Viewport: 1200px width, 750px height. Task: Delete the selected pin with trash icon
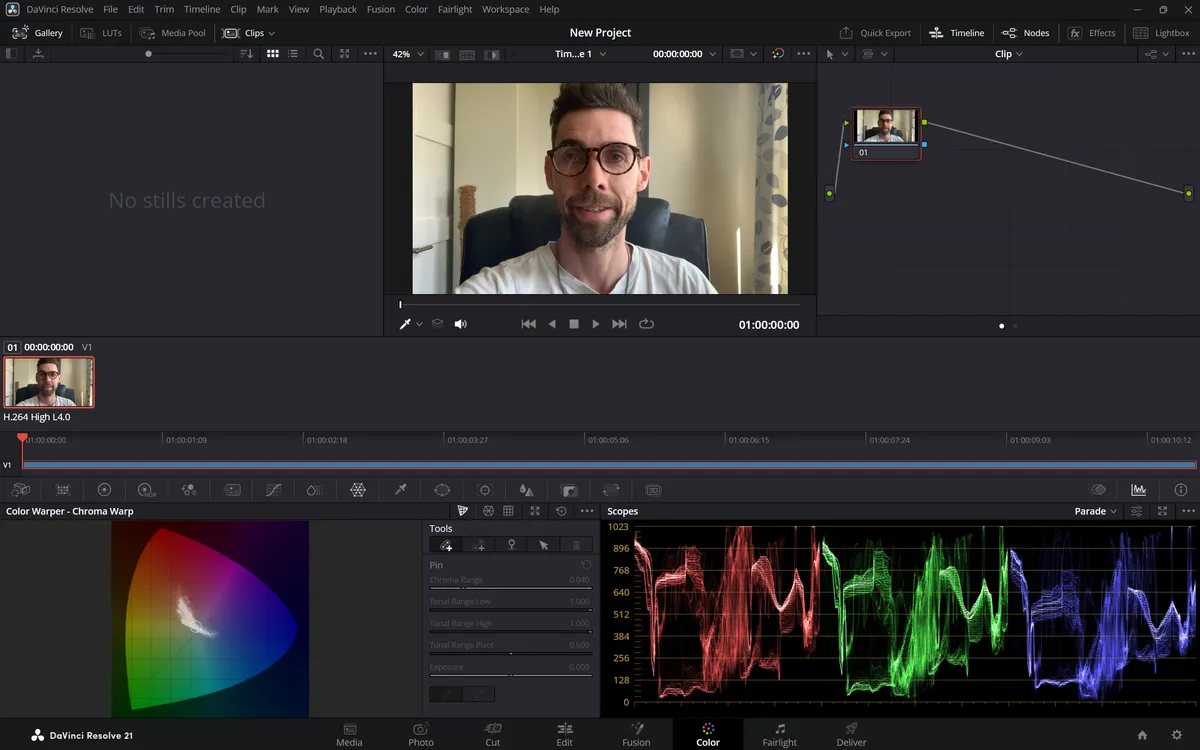pos(576,545)
